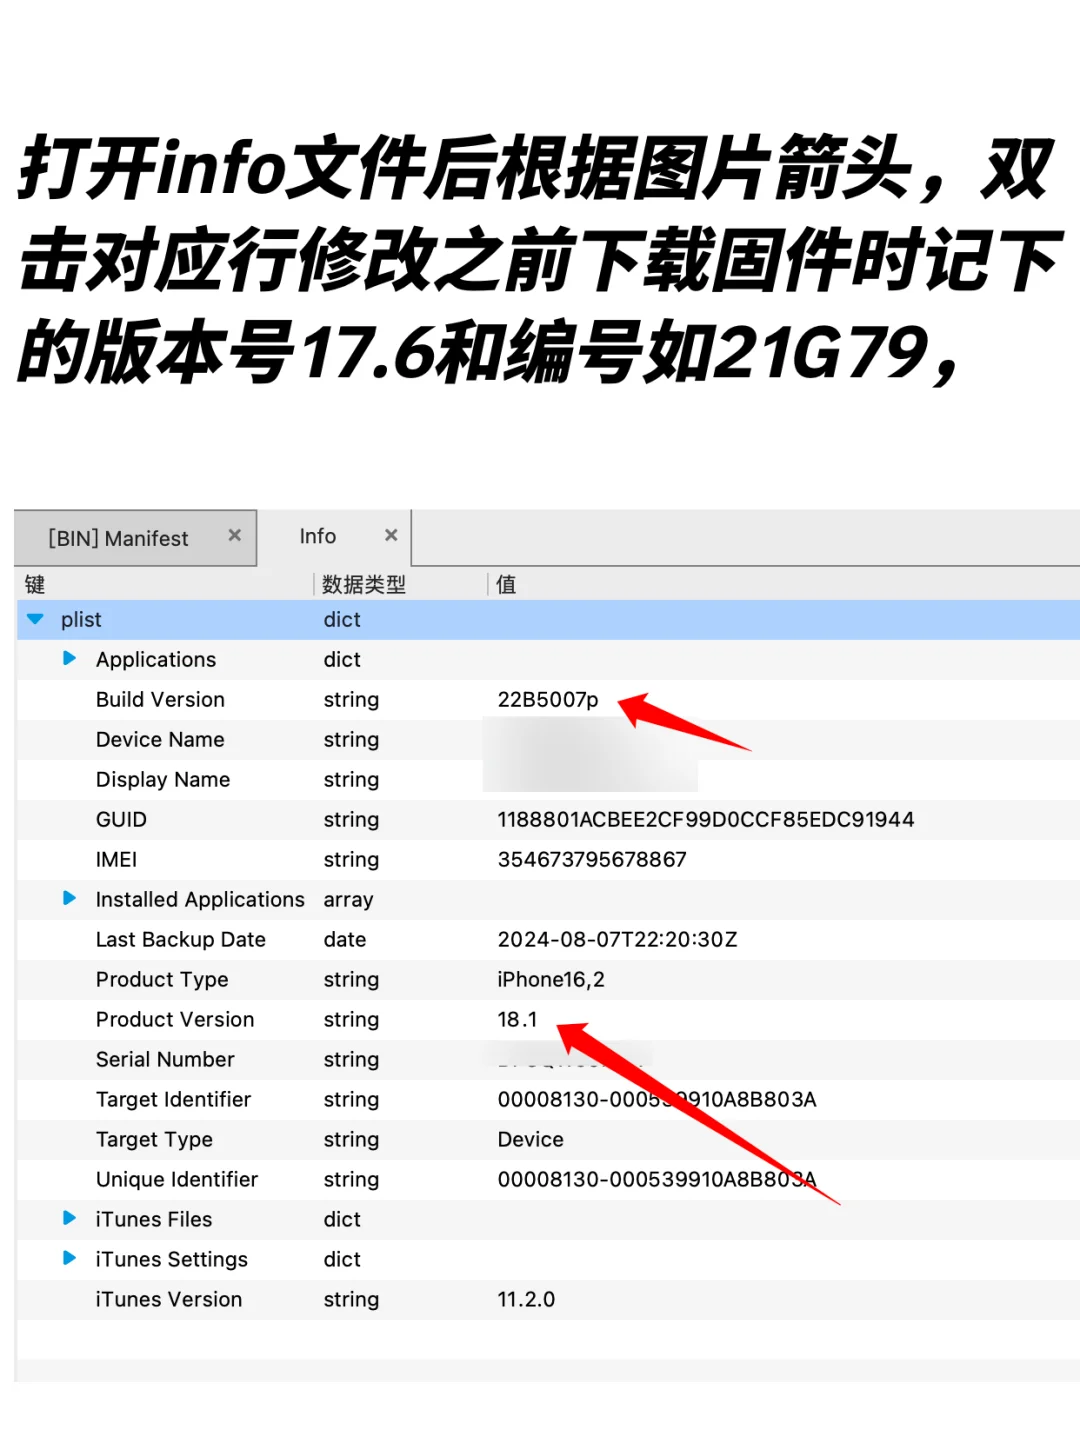Switch to the Info tab

[316, 536]
